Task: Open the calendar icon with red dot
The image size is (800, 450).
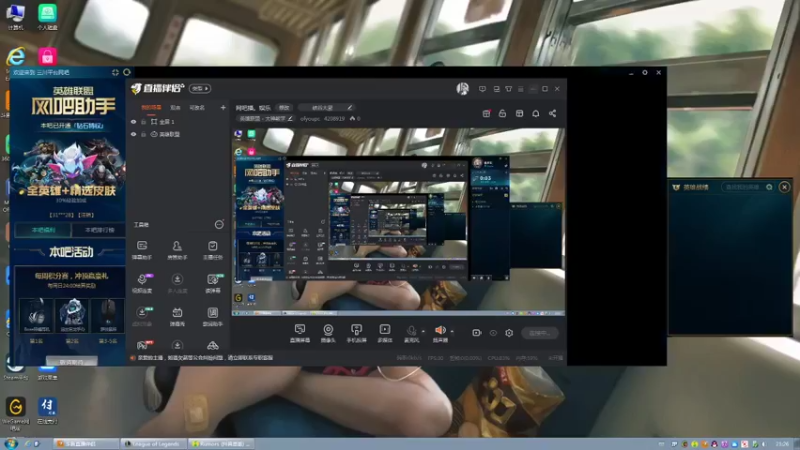Action: [486, 113]
